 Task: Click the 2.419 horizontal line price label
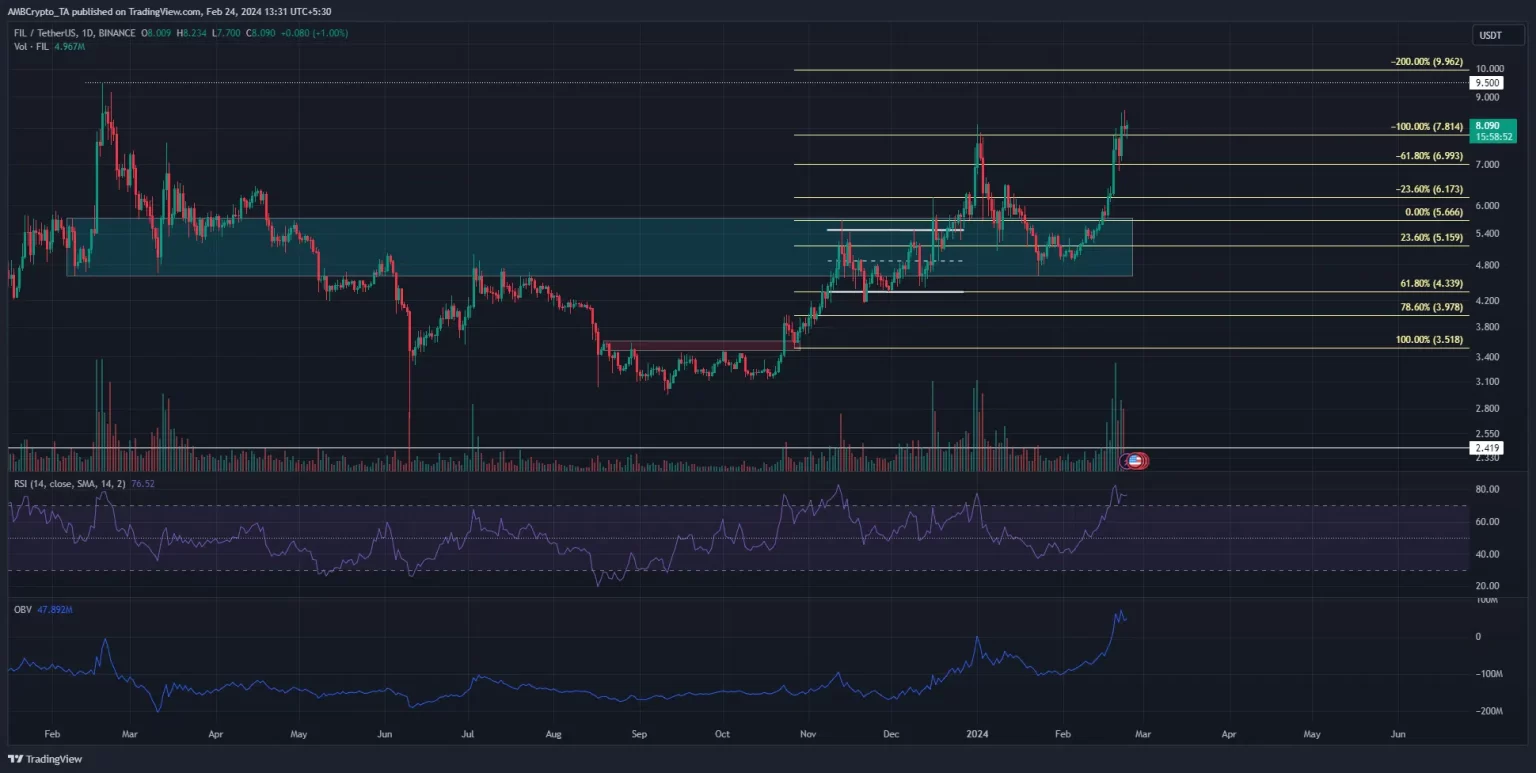(x=1487, y=448)
